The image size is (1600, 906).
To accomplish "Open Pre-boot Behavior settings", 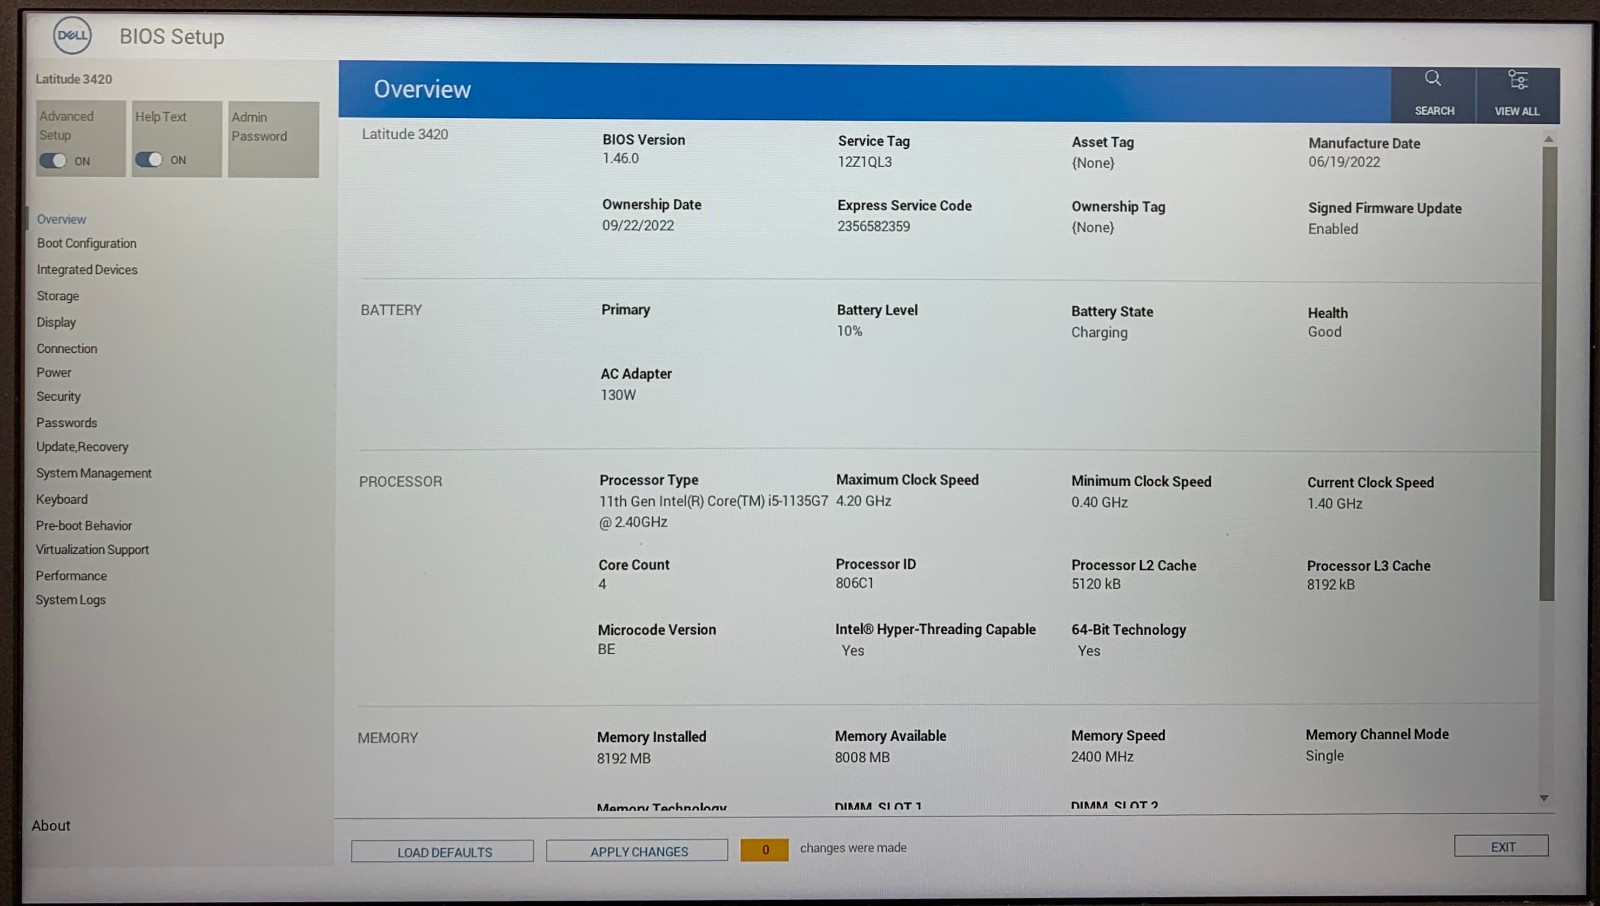I will click(x=84, y=525).
